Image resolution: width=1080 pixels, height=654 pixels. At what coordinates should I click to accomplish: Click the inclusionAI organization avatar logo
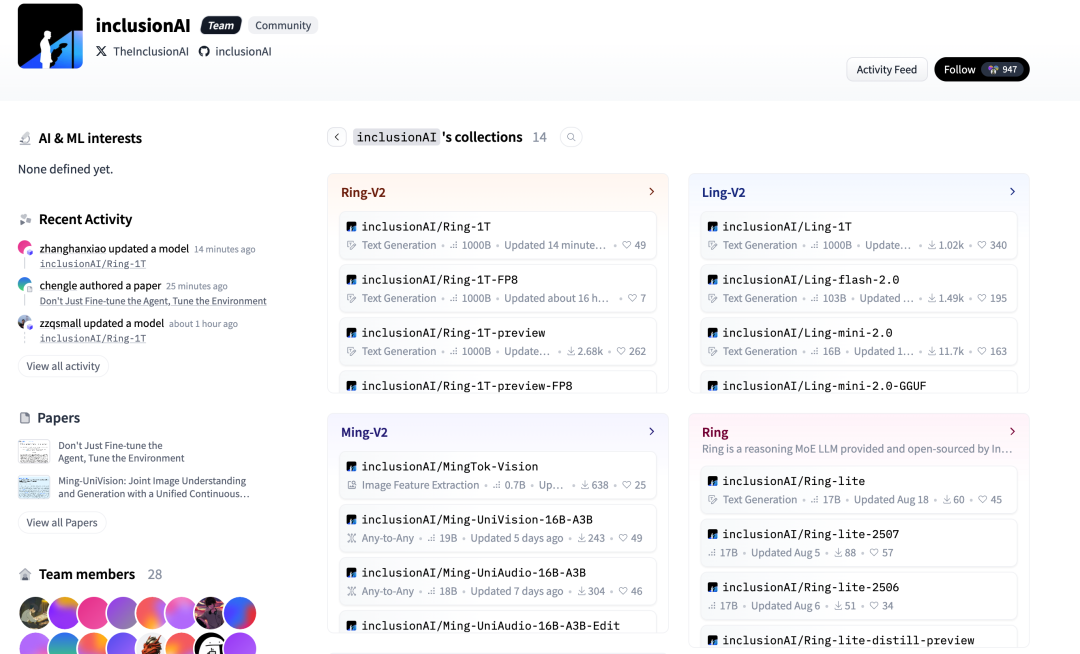click(x=50, y=36)
